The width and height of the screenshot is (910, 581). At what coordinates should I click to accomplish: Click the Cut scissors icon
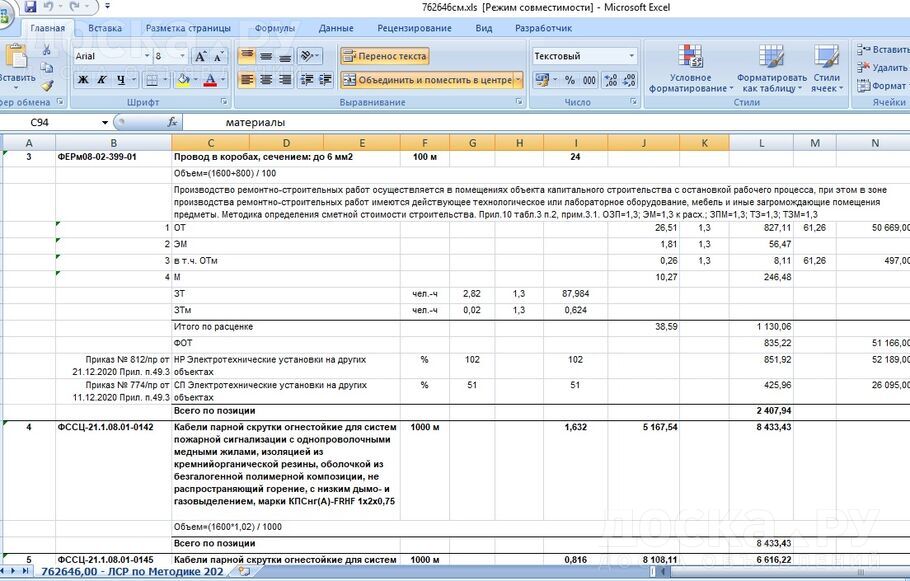click(47, 52)
